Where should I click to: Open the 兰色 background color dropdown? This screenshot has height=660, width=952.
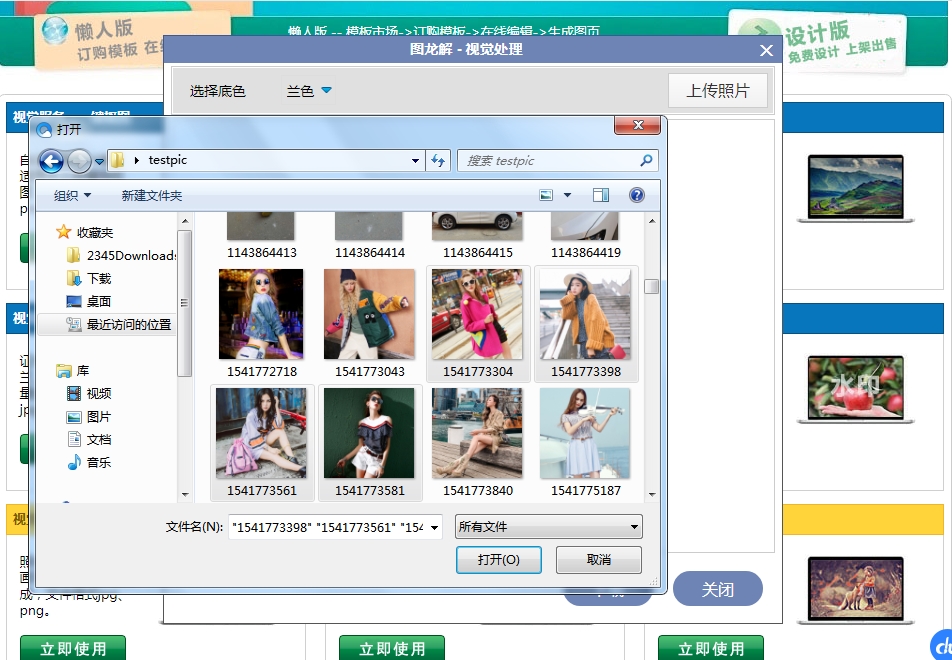click(309, 90)
